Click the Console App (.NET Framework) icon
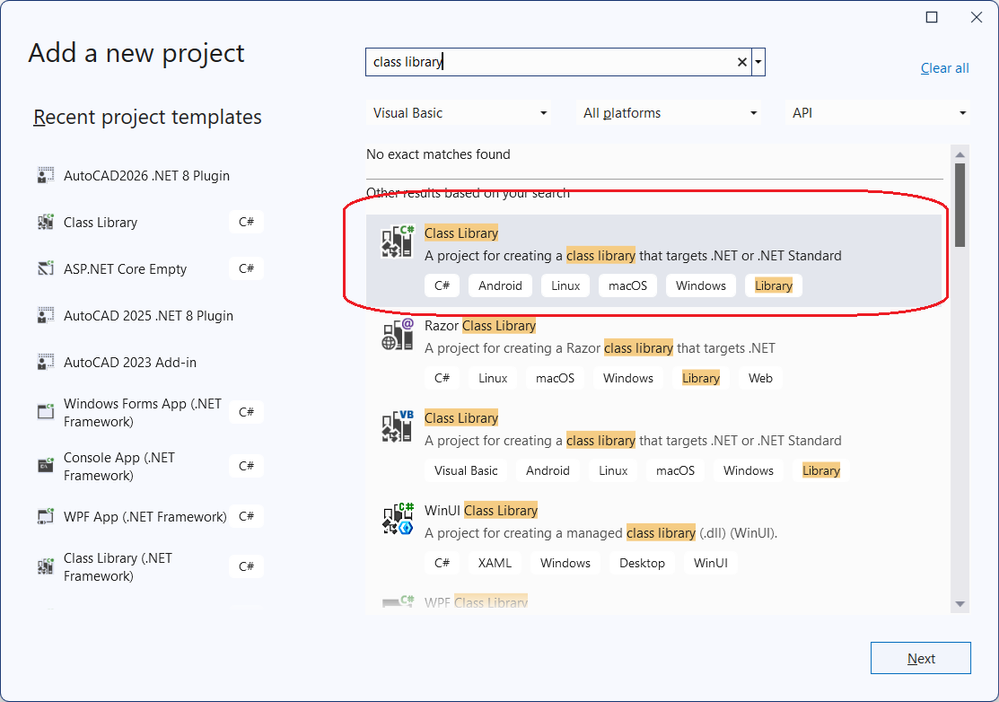This screenshot has height=702, width=999. [45, 466]
